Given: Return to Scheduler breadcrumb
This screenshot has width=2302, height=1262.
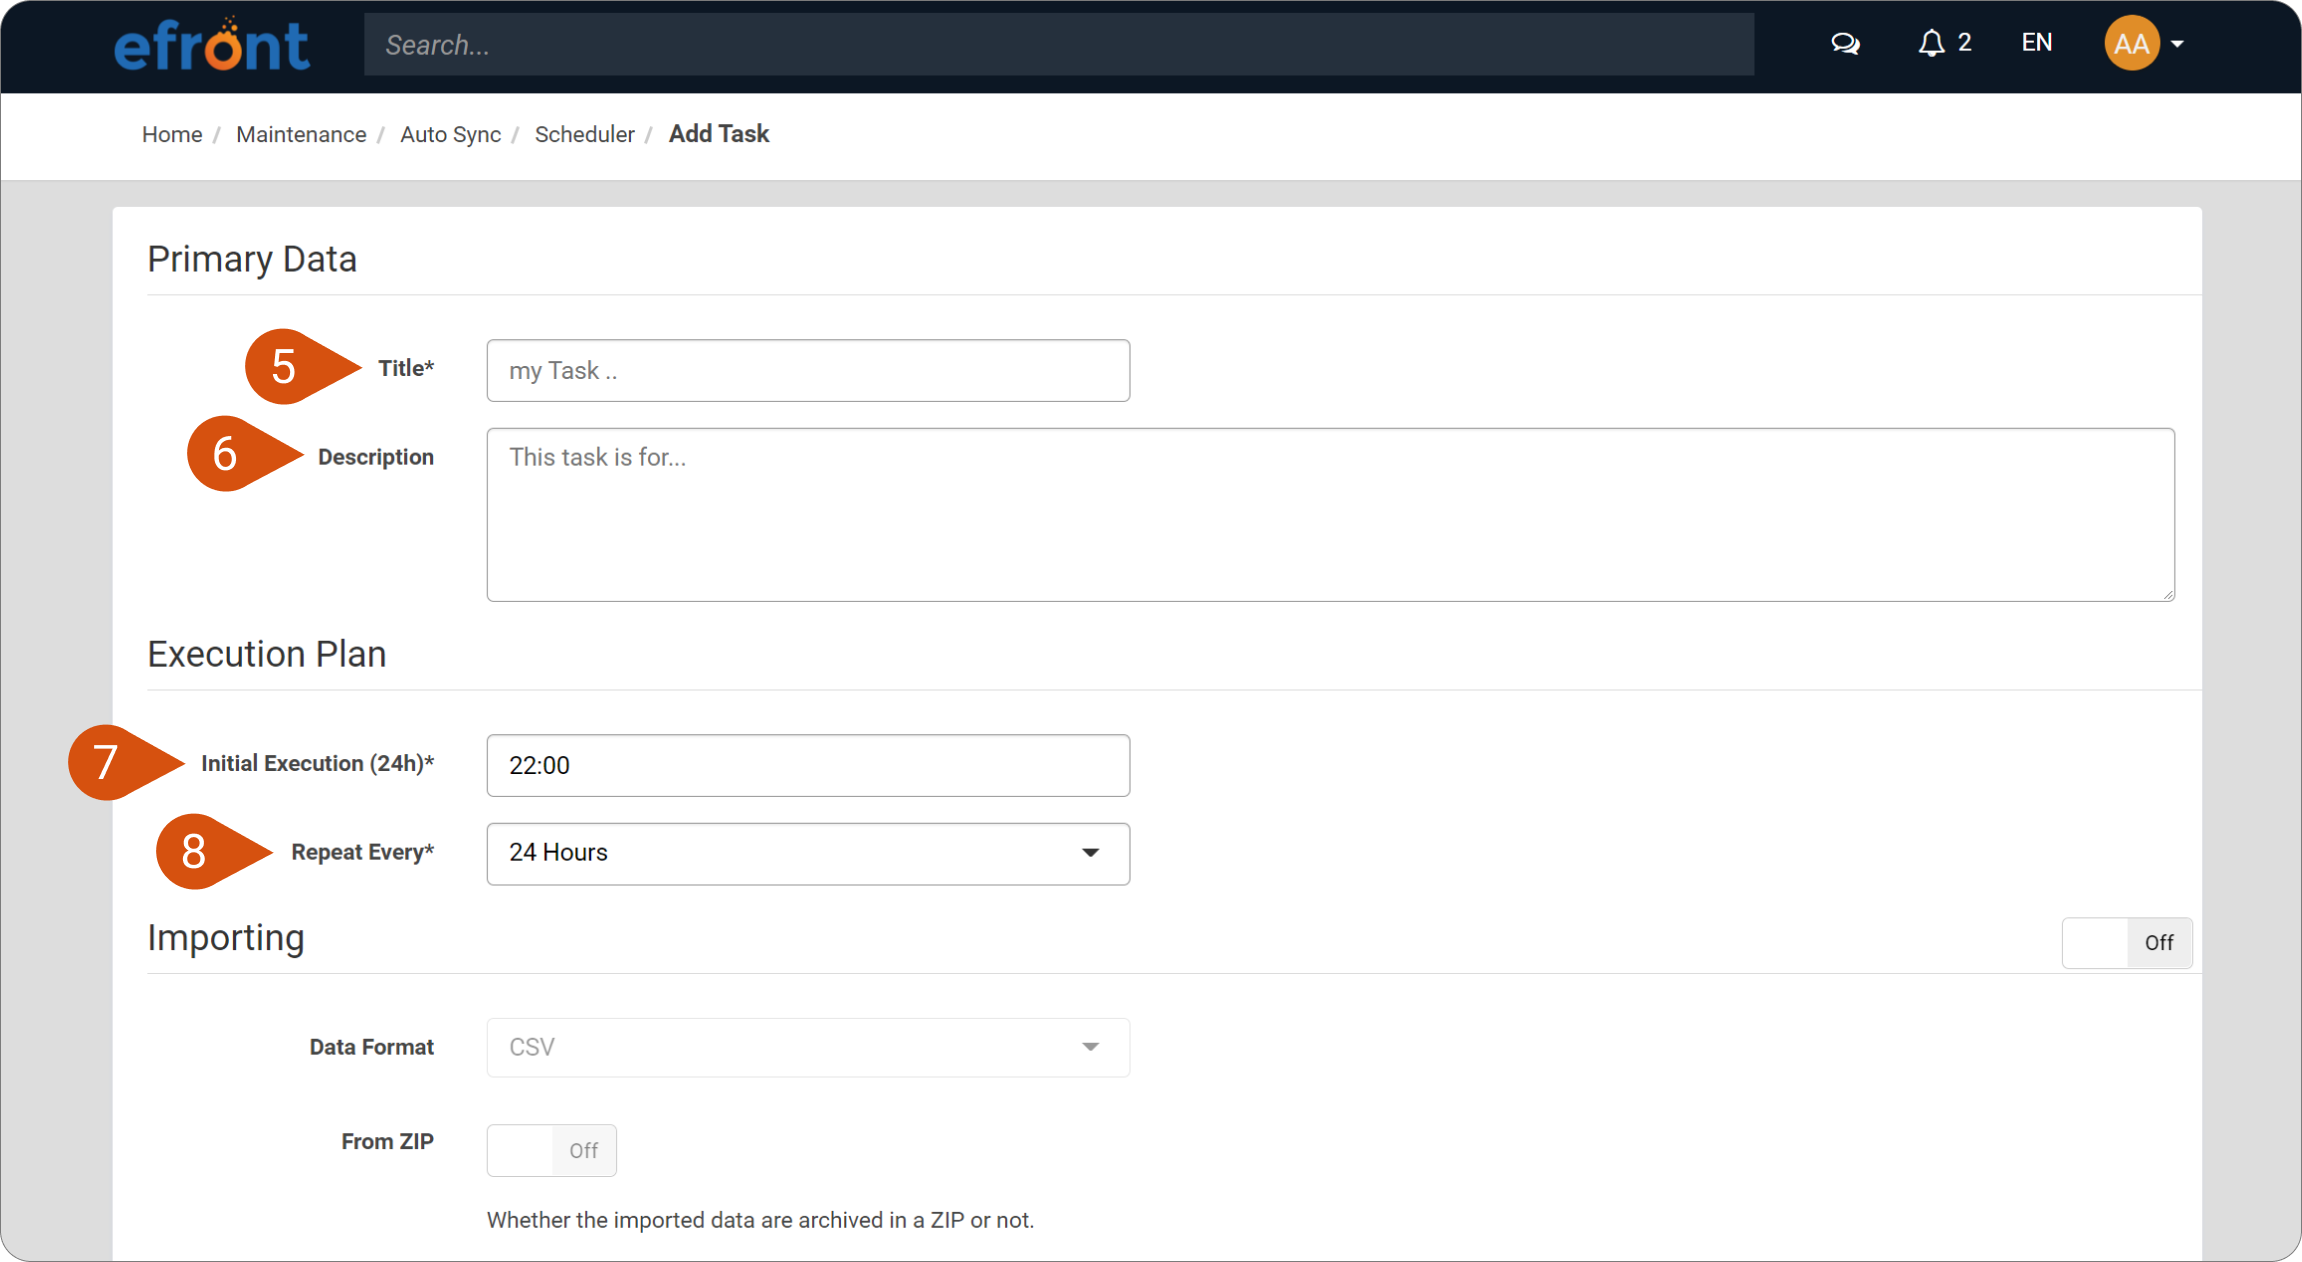Looking at the screenshot, I should coord(584,134).
